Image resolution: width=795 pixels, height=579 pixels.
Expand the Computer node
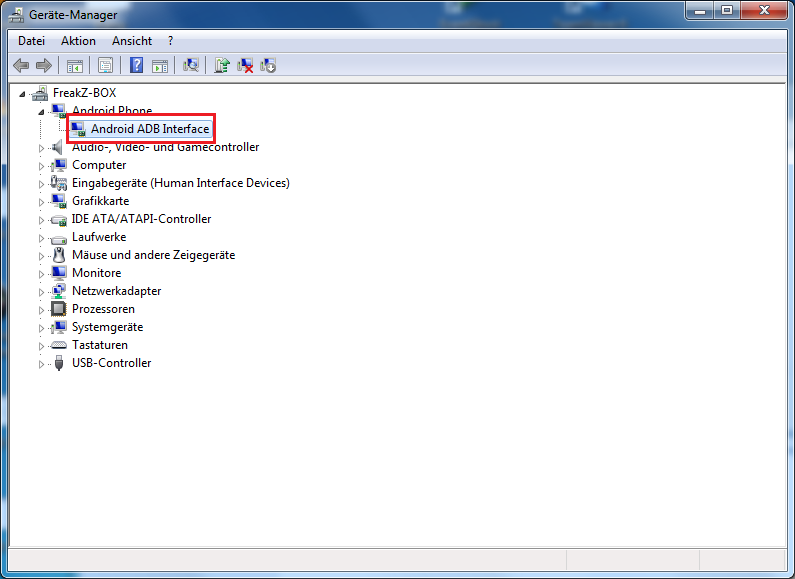(42, 166)
